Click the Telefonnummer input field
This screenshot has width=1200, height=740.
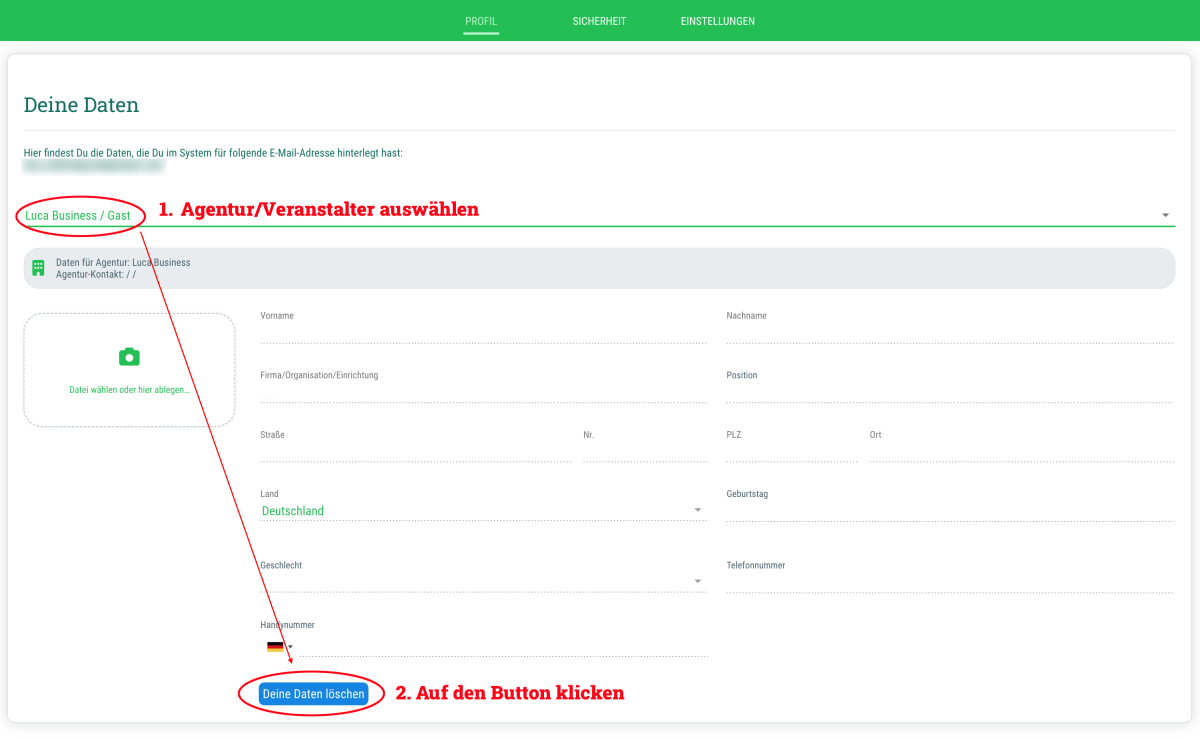tap(949, 582)
